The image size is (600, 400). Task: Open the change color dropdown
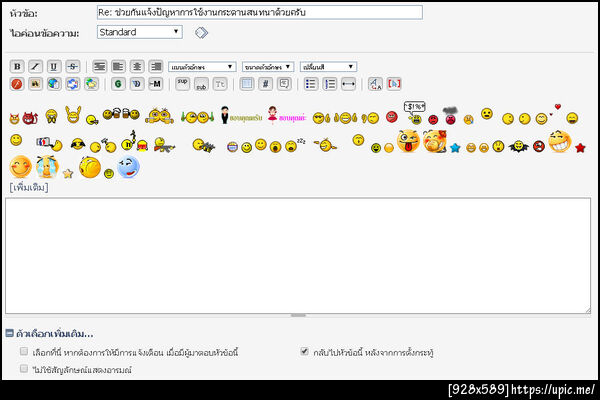click(328, 67)
